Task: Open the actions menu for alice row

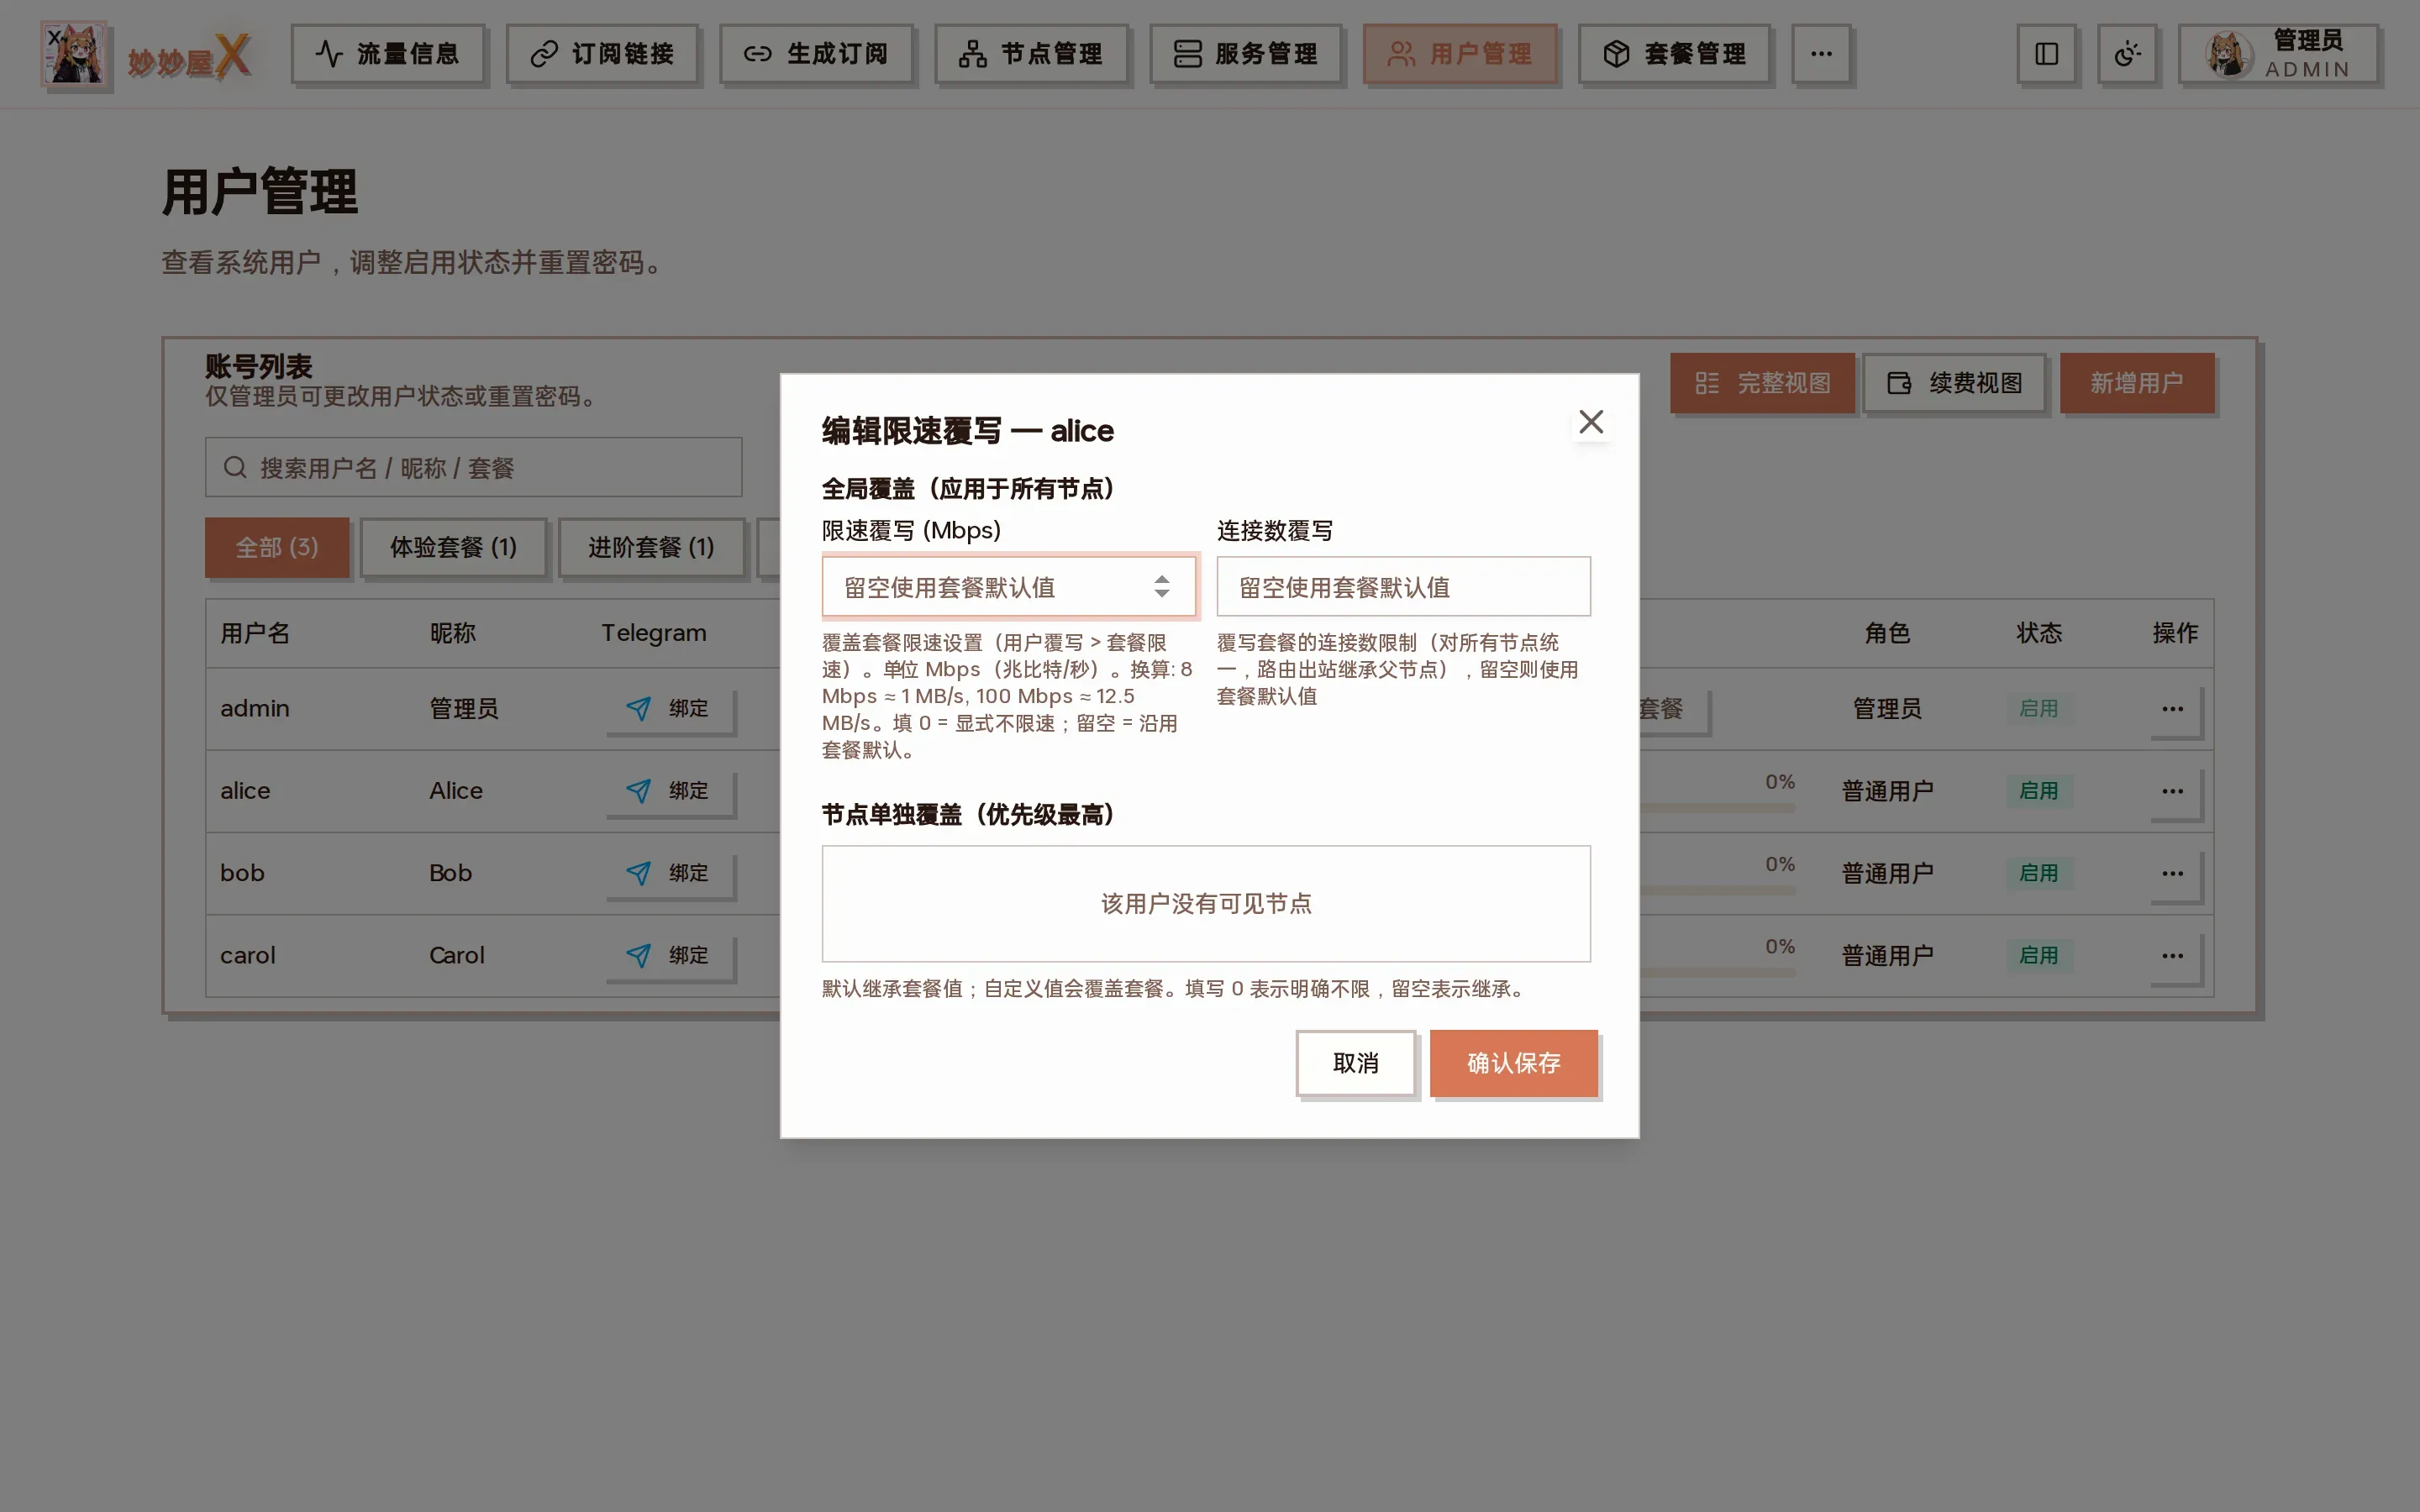Action: tap(2173, 791)
